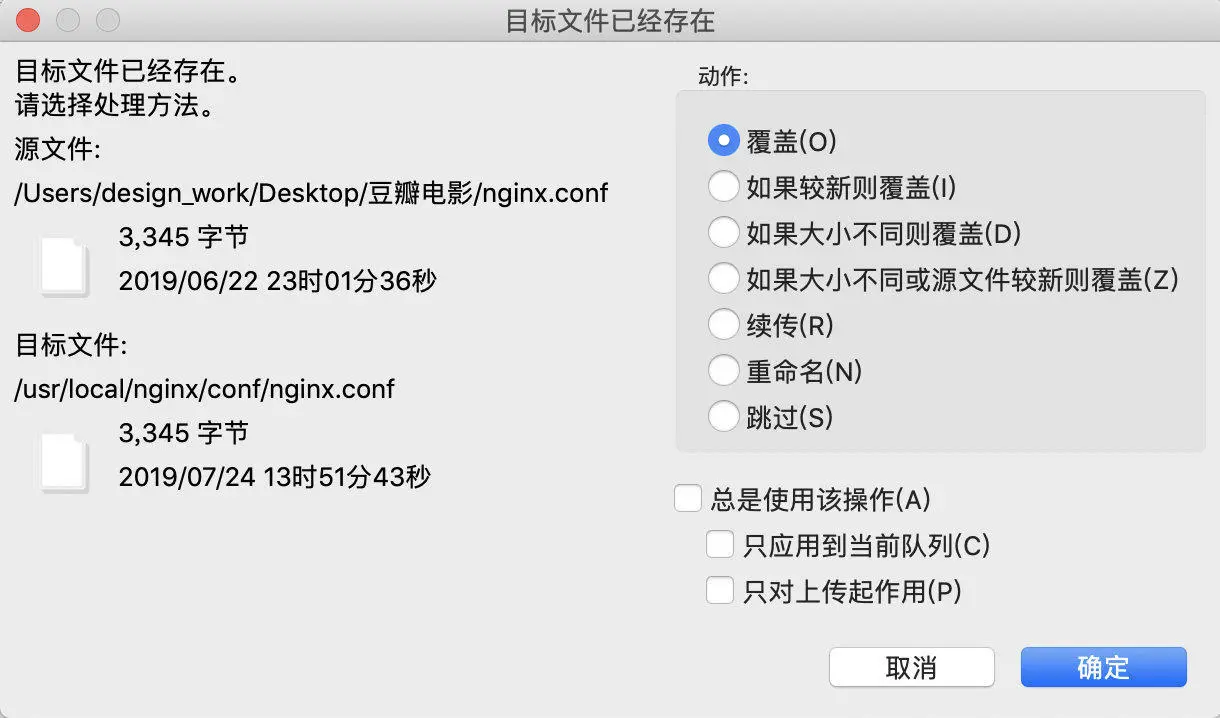Confirm with the 确定 button
The image size is (1220, 718).
1104,667
